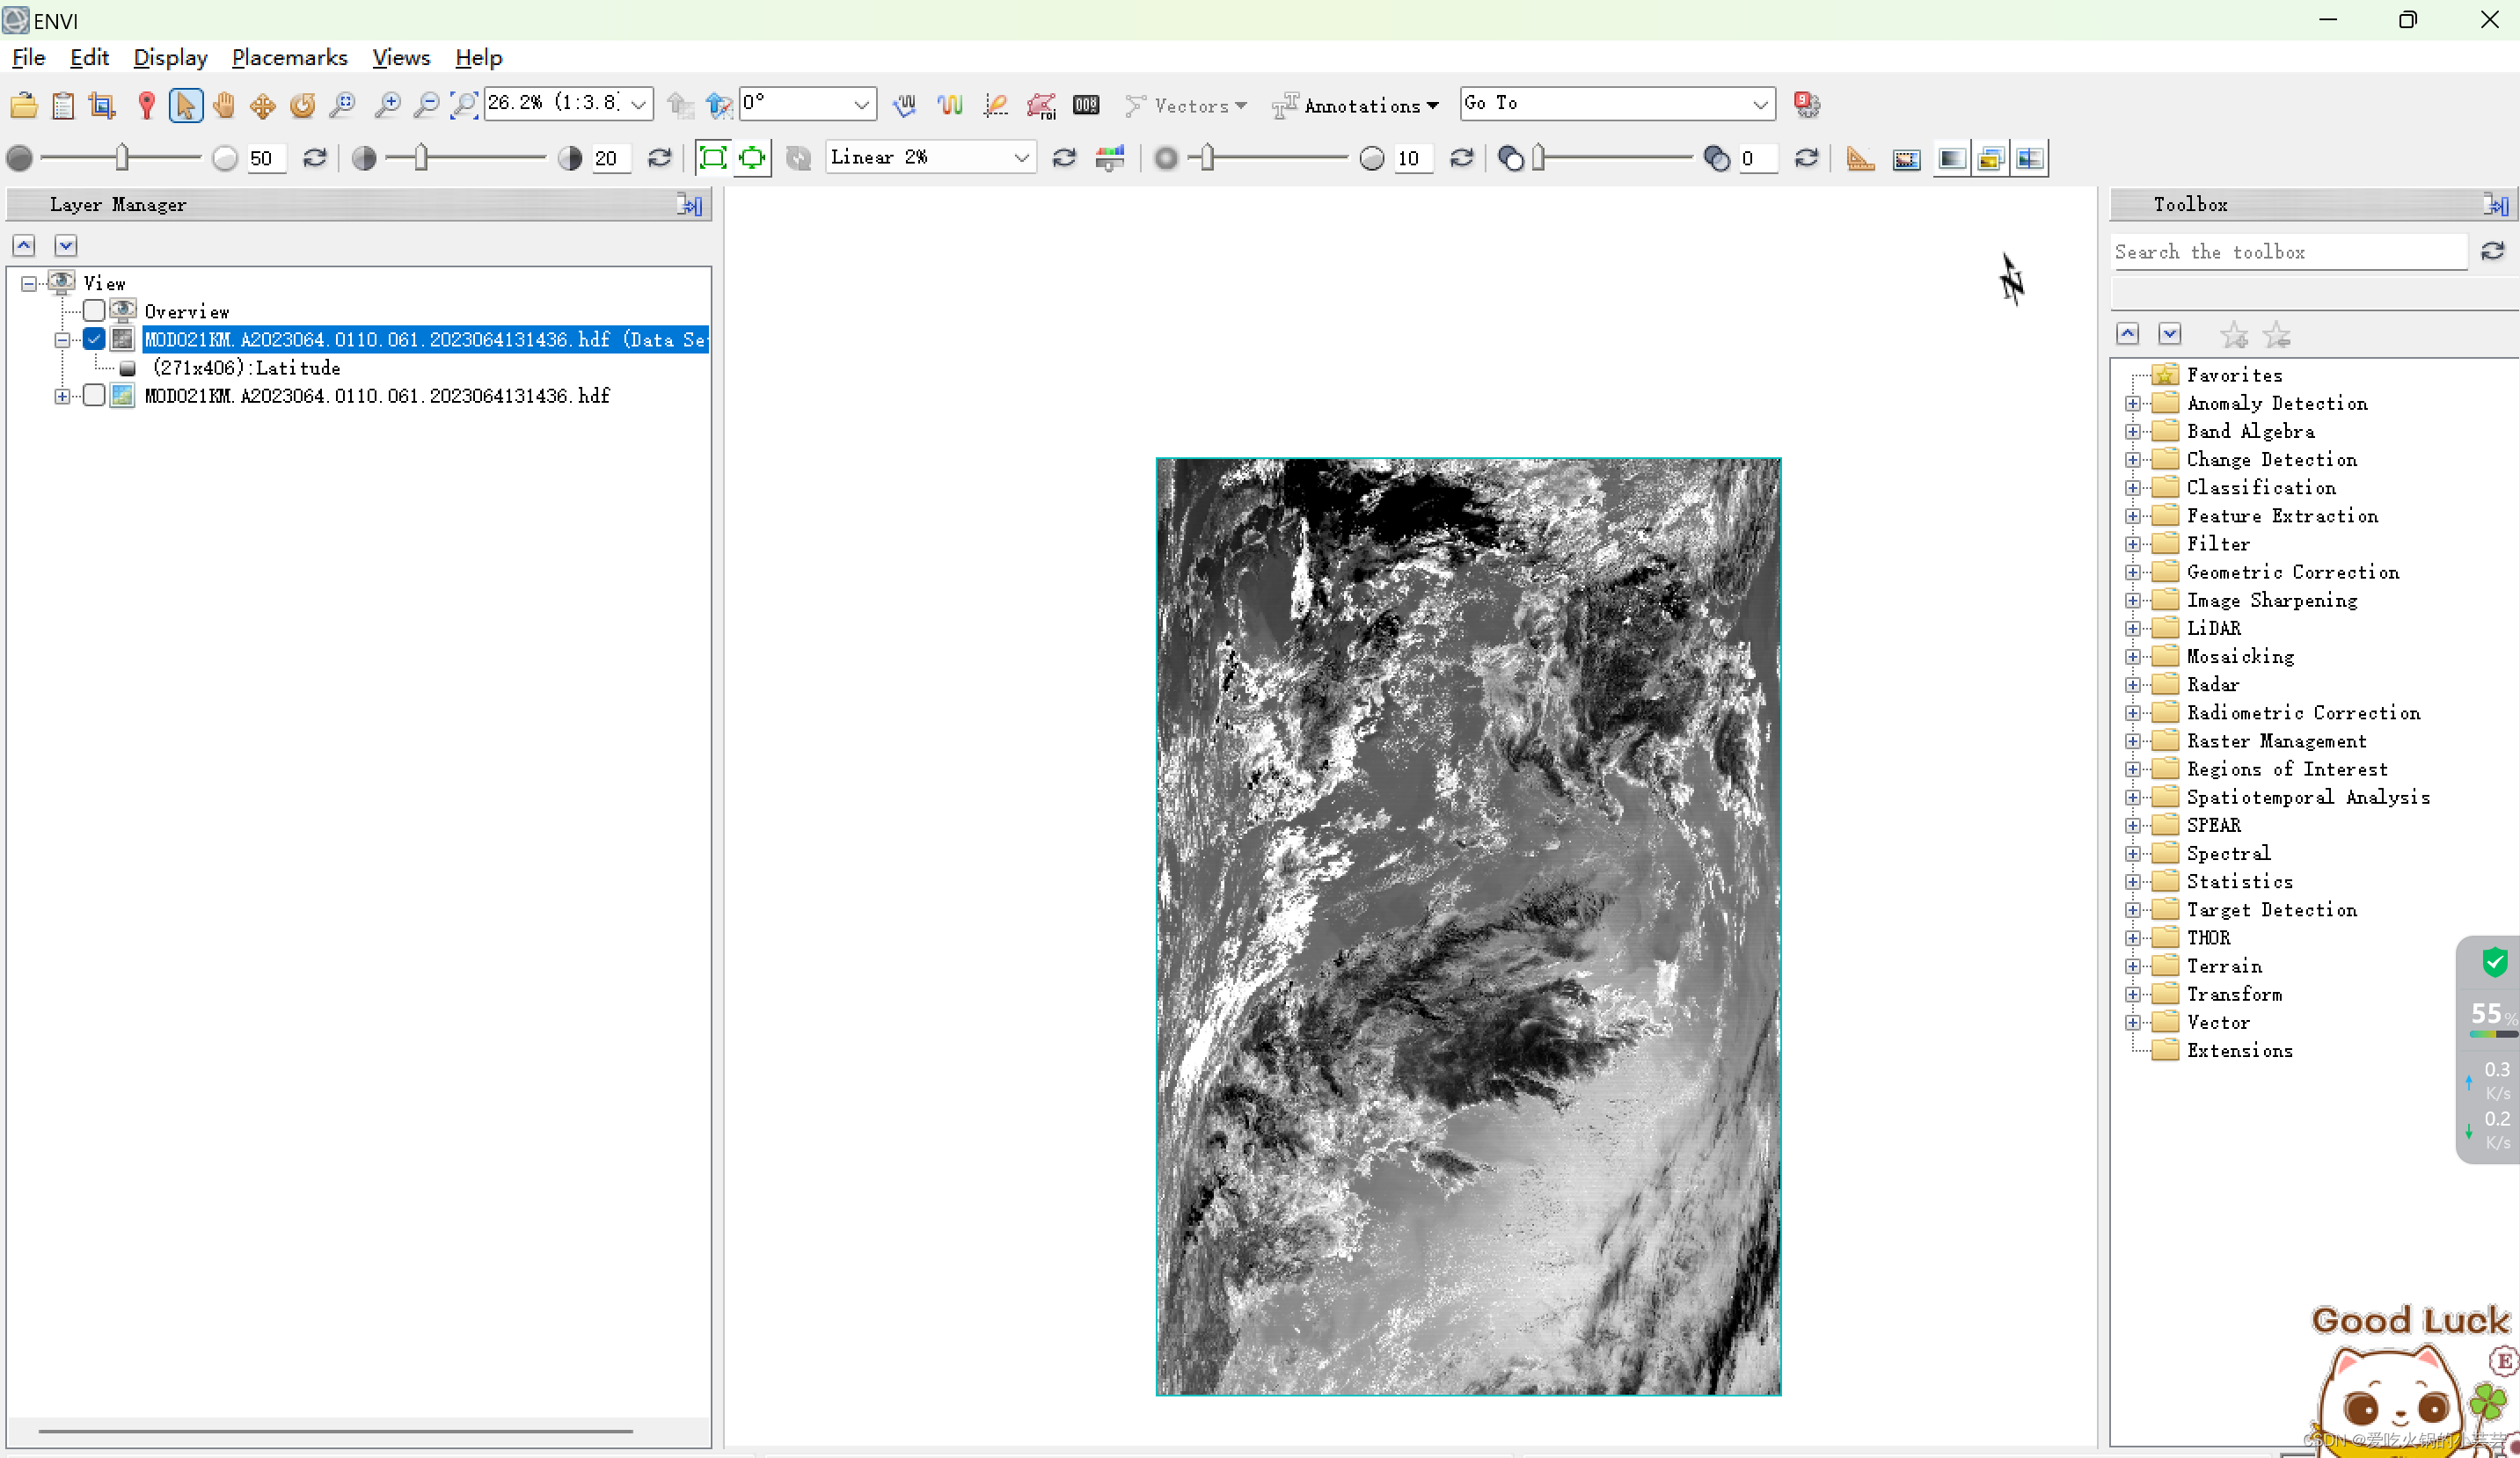This screenshot has width=2520, height=1458.
Task: Select the Pan hand tool
Action: click(x=224, y=105)
